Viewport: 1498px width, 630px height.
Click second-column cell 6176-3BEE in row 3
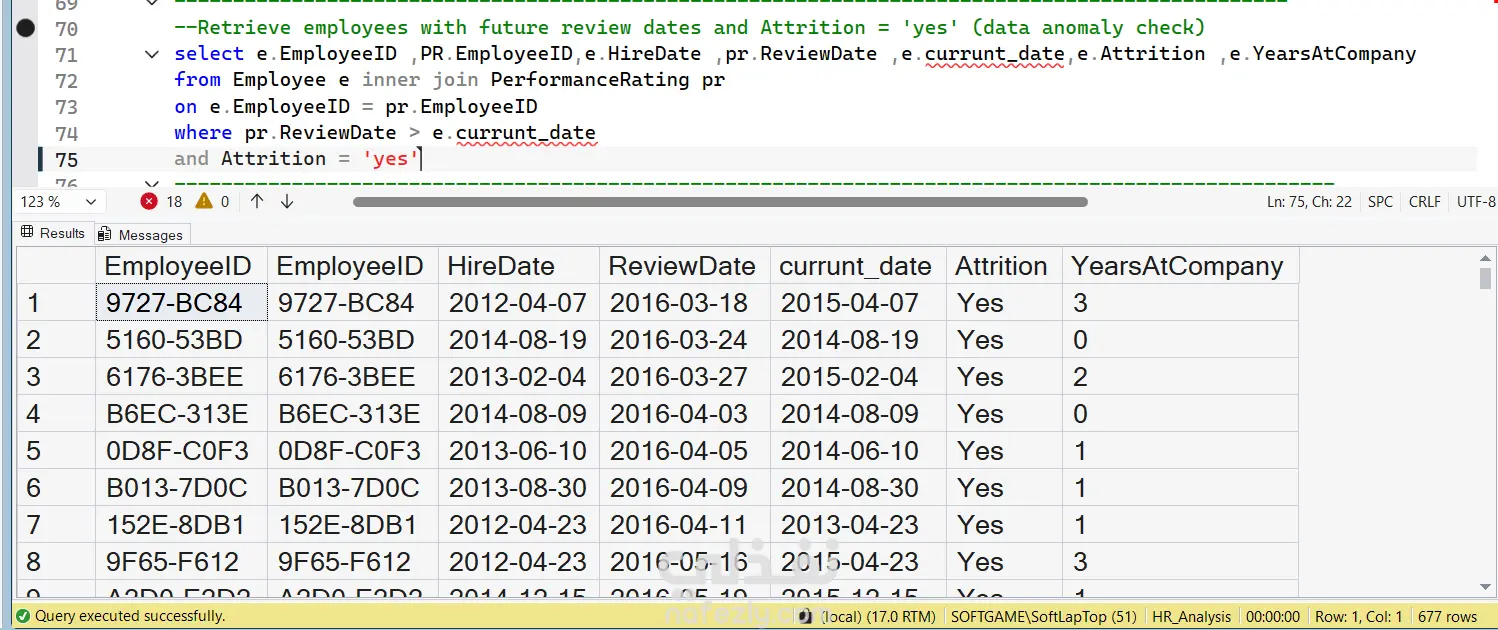point(352,377)
